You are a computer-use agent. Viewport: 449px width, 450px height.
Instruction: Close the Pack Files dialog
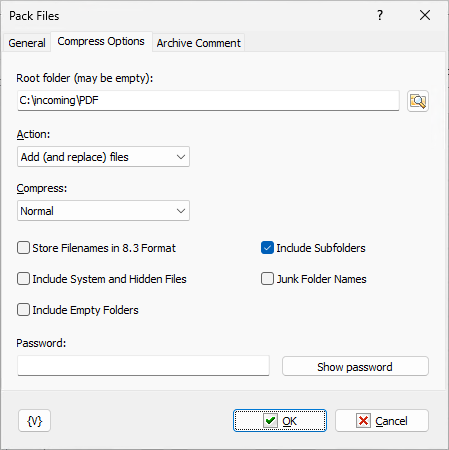pos(425,15)
